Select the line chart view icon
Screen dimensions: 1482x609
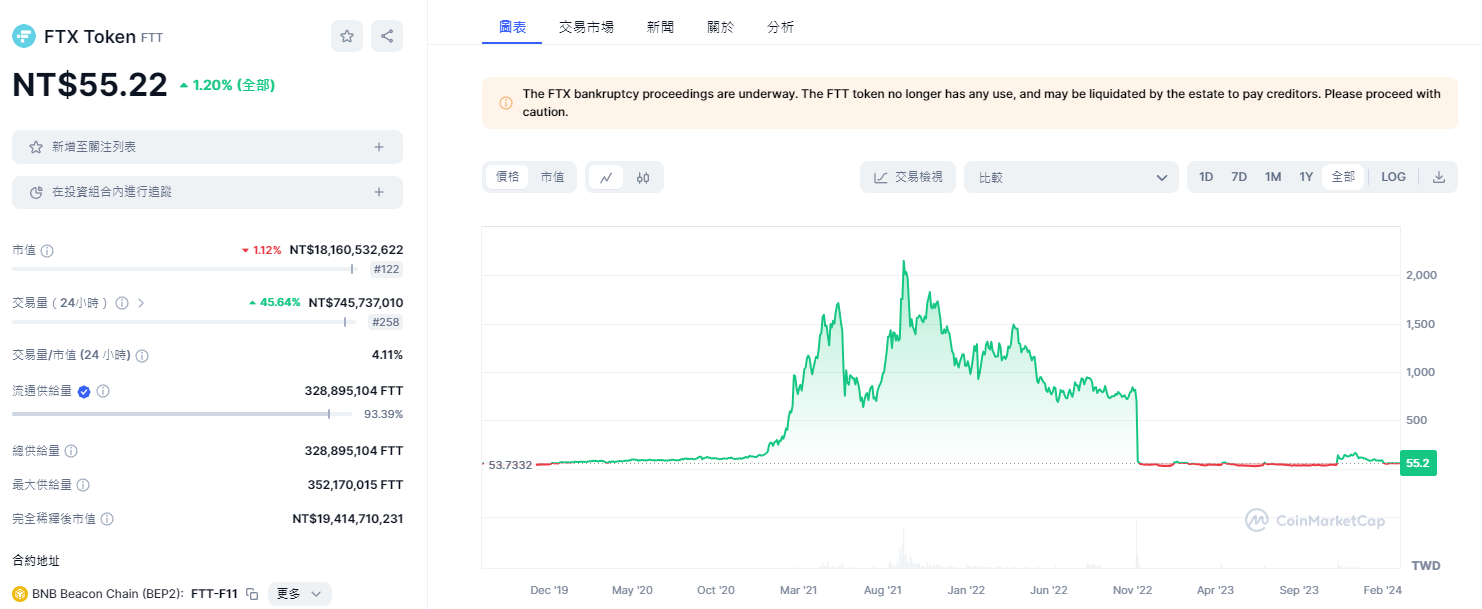[606, 177]
